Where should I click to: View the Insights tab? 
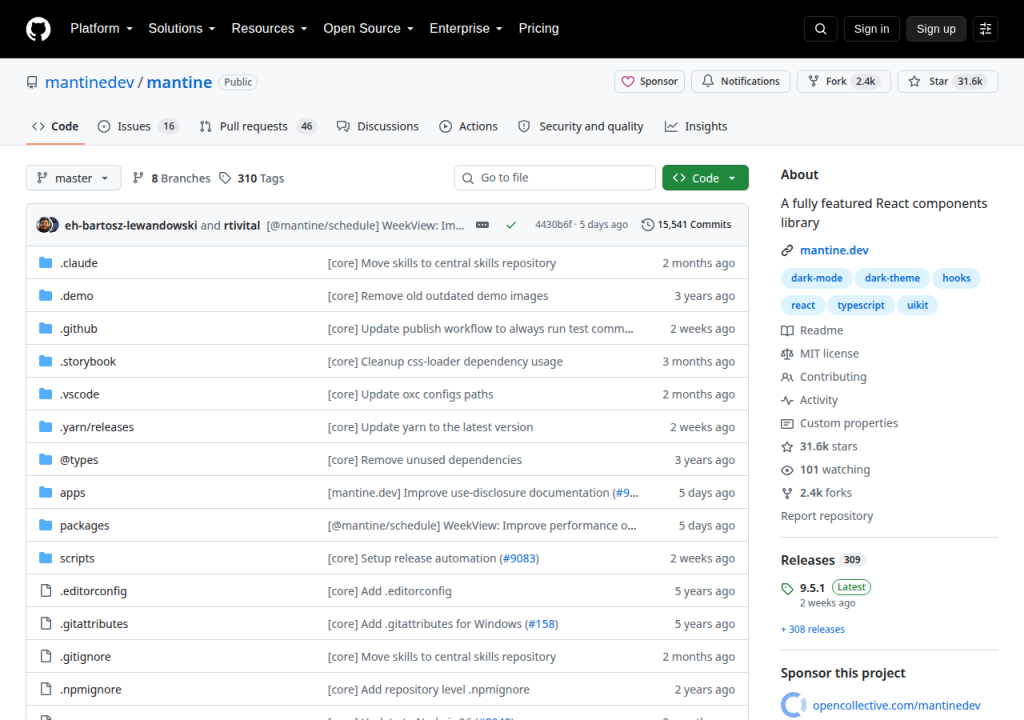coord(696,127)
